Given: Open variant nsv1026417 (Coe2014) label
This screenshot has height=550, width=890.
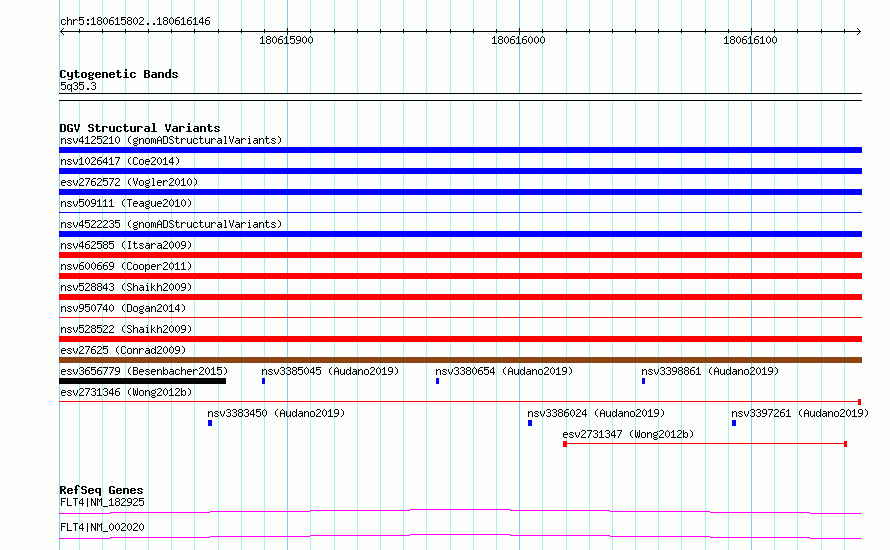Looking at the screenshot, I should pyautogui.click(x=120, y=161).
